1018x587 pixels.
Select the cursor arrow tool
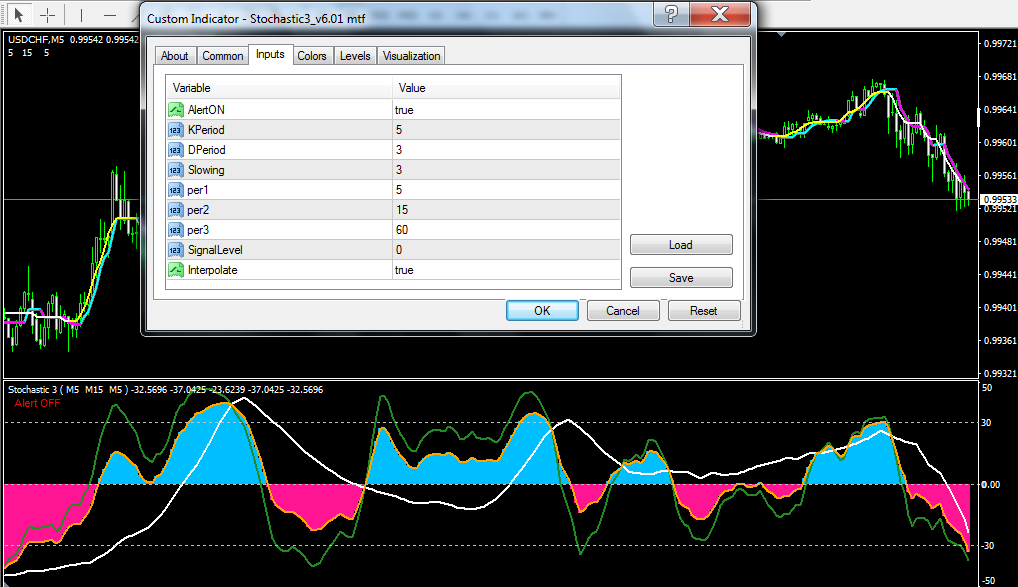(x=18, y=15)
